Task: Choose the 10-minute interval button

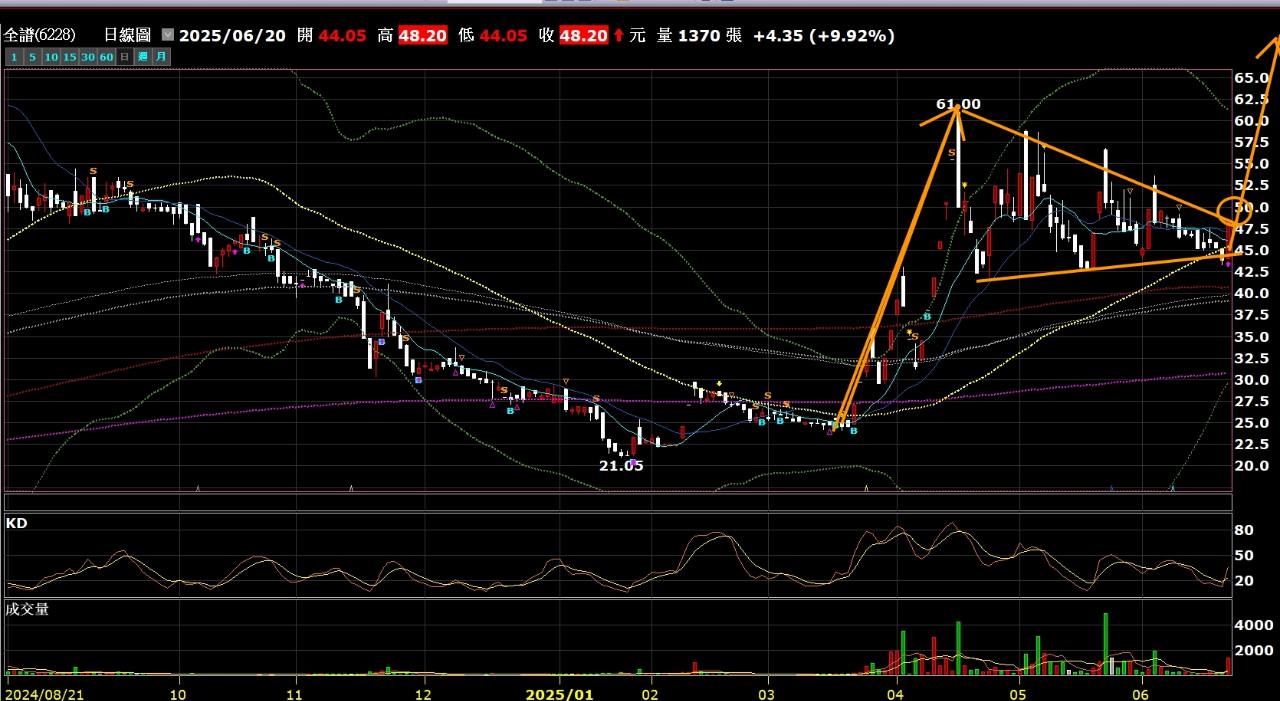Action: point(51,57)
